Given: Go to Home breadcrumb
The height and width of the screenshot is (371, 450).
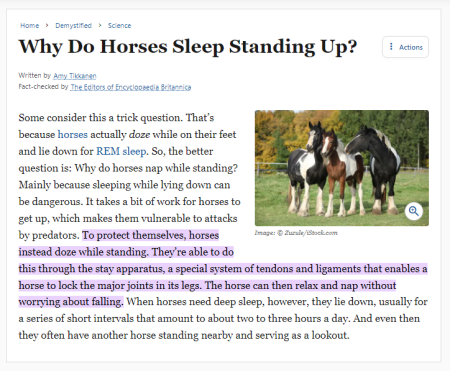Looking at the screenshot, I should click(29, 26).
